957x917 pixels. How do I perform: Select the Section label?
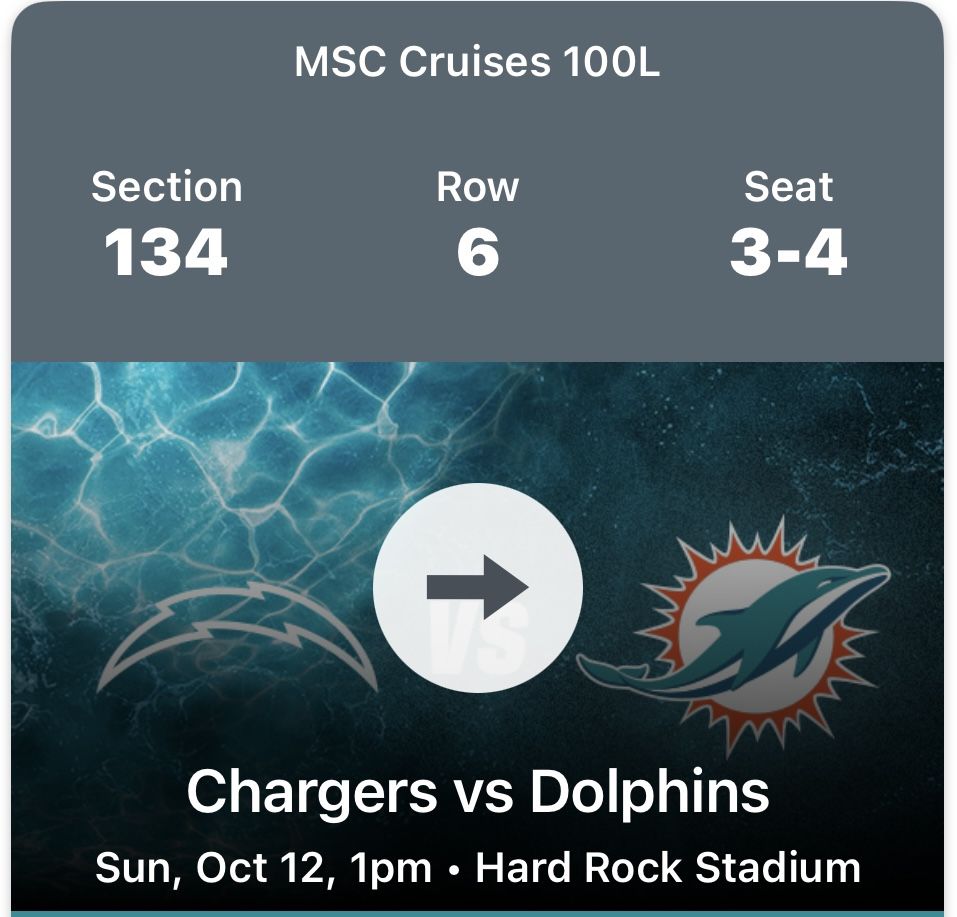tap(166, 187)
